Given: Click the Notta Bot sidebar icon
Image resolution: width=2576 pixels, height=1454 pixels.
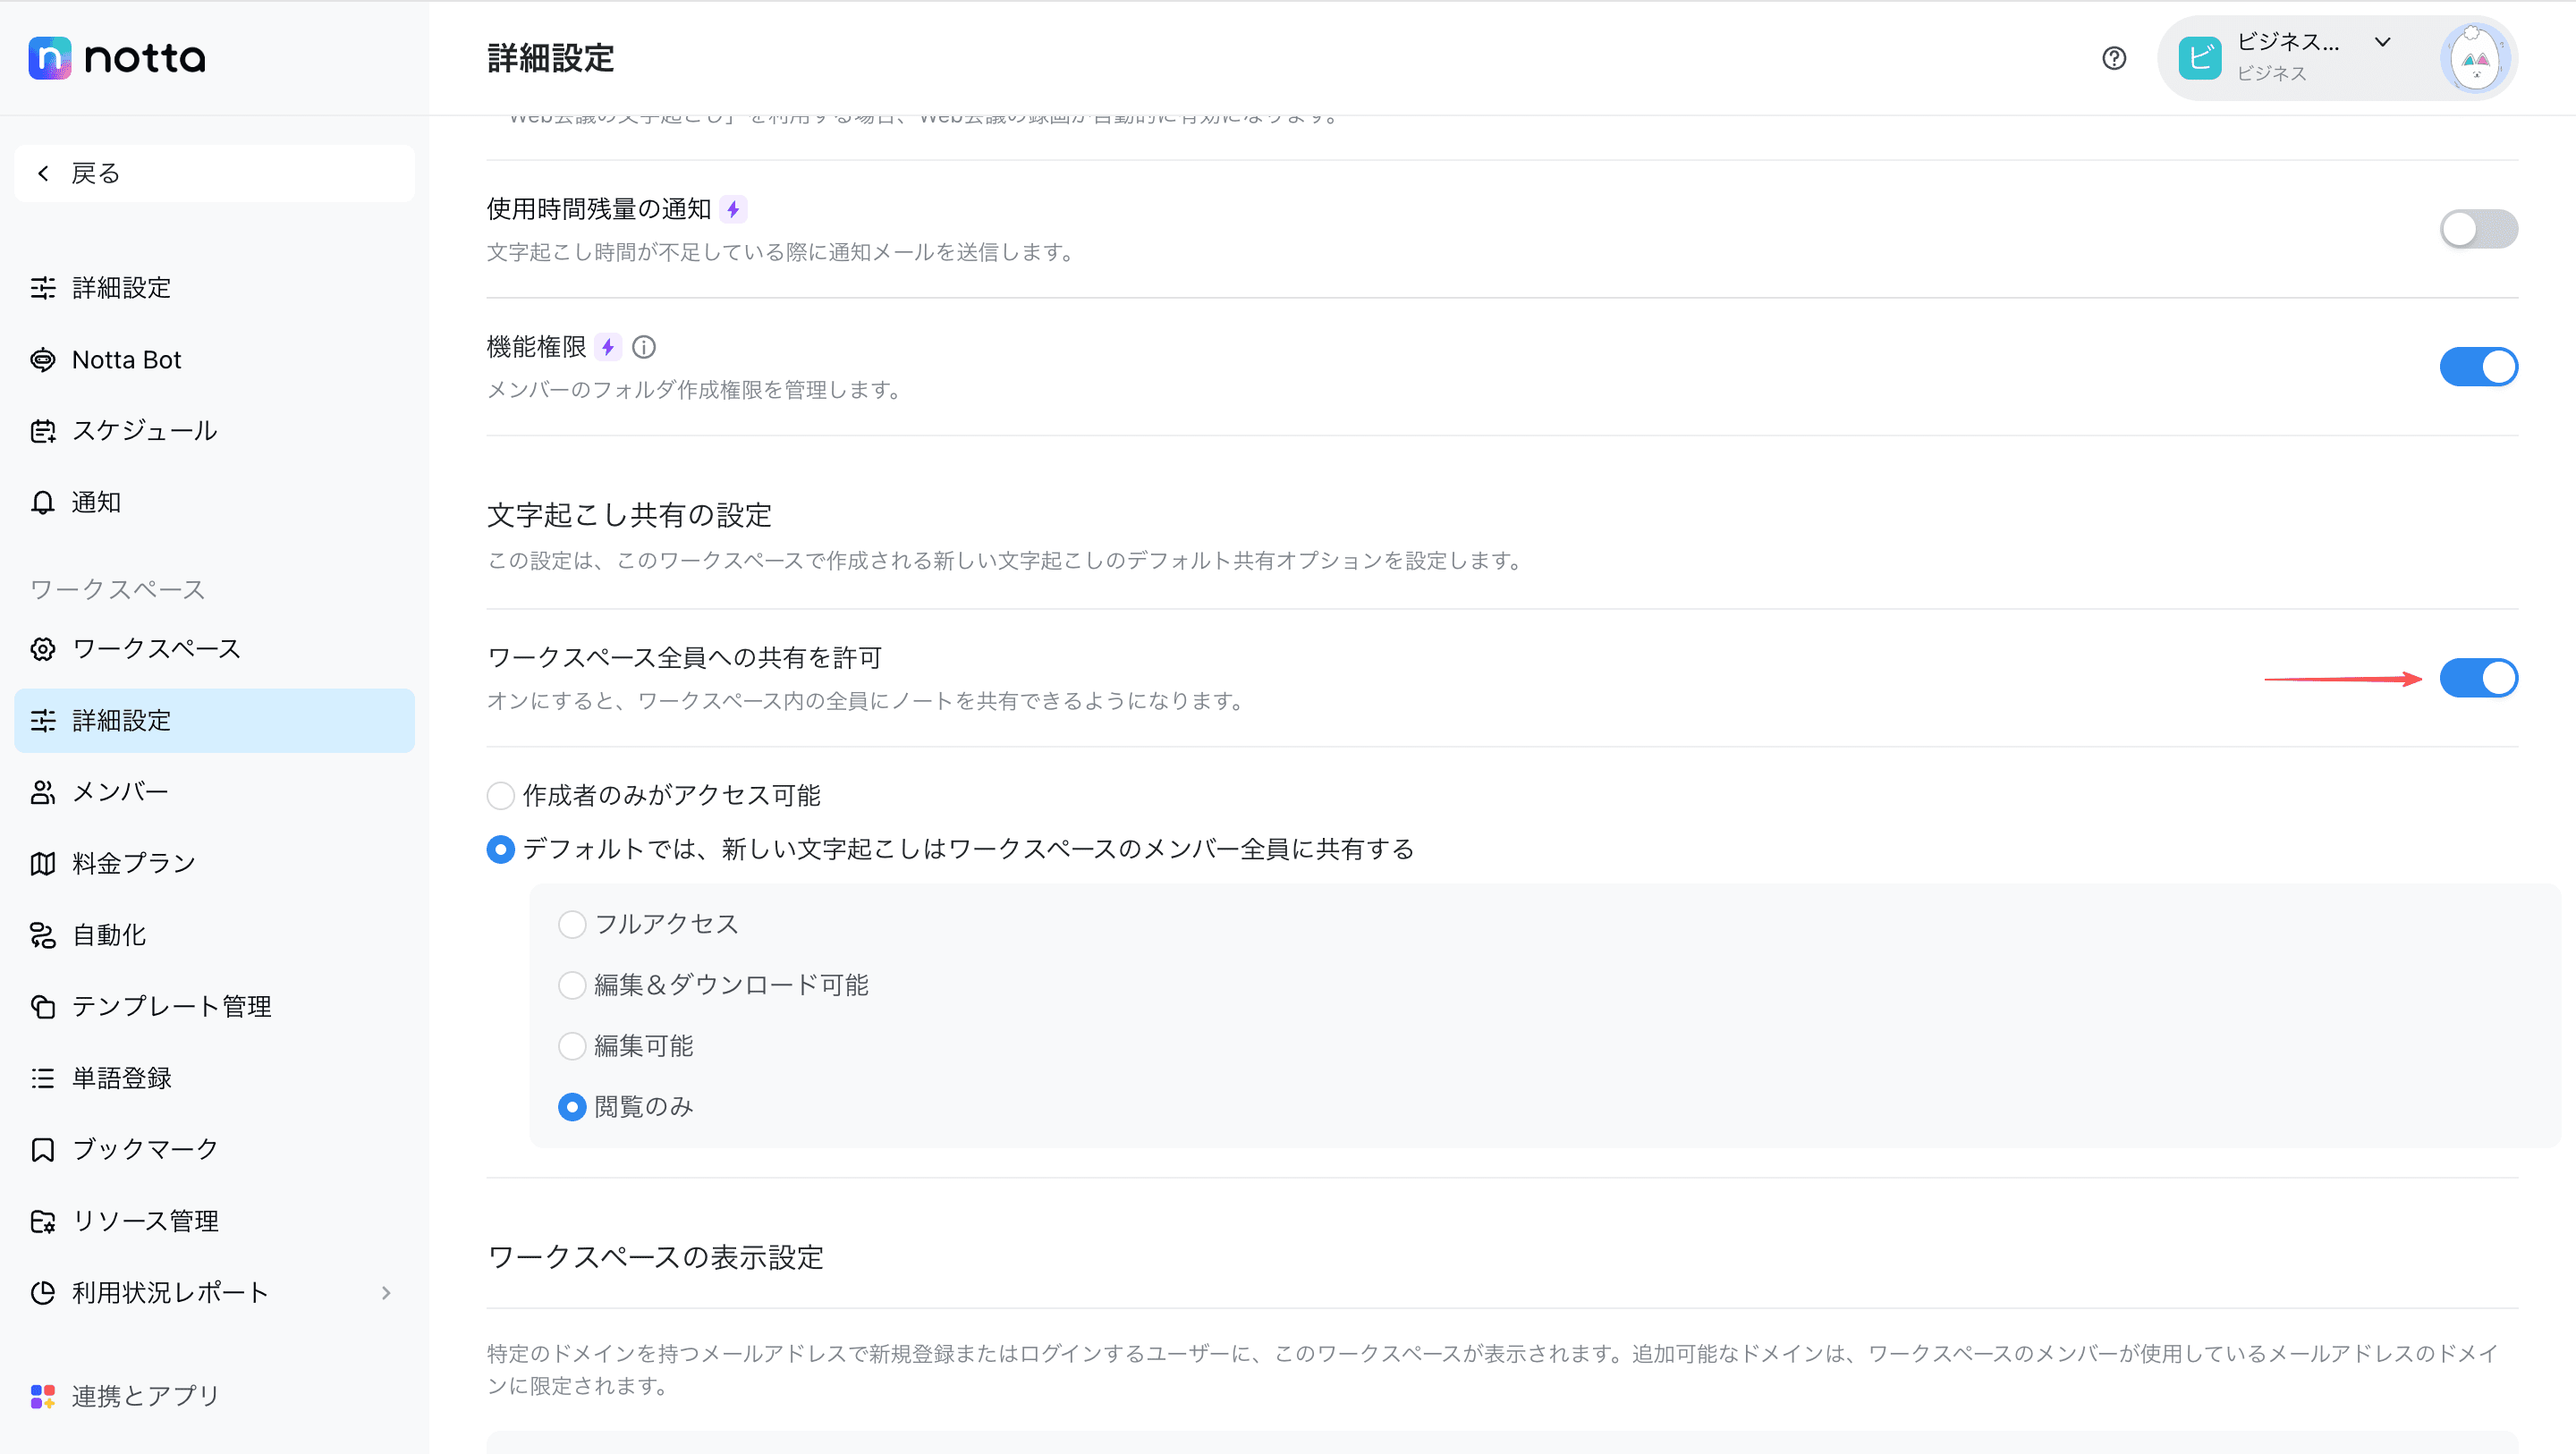Looking at the screenshot, I should tap(42, 360).
